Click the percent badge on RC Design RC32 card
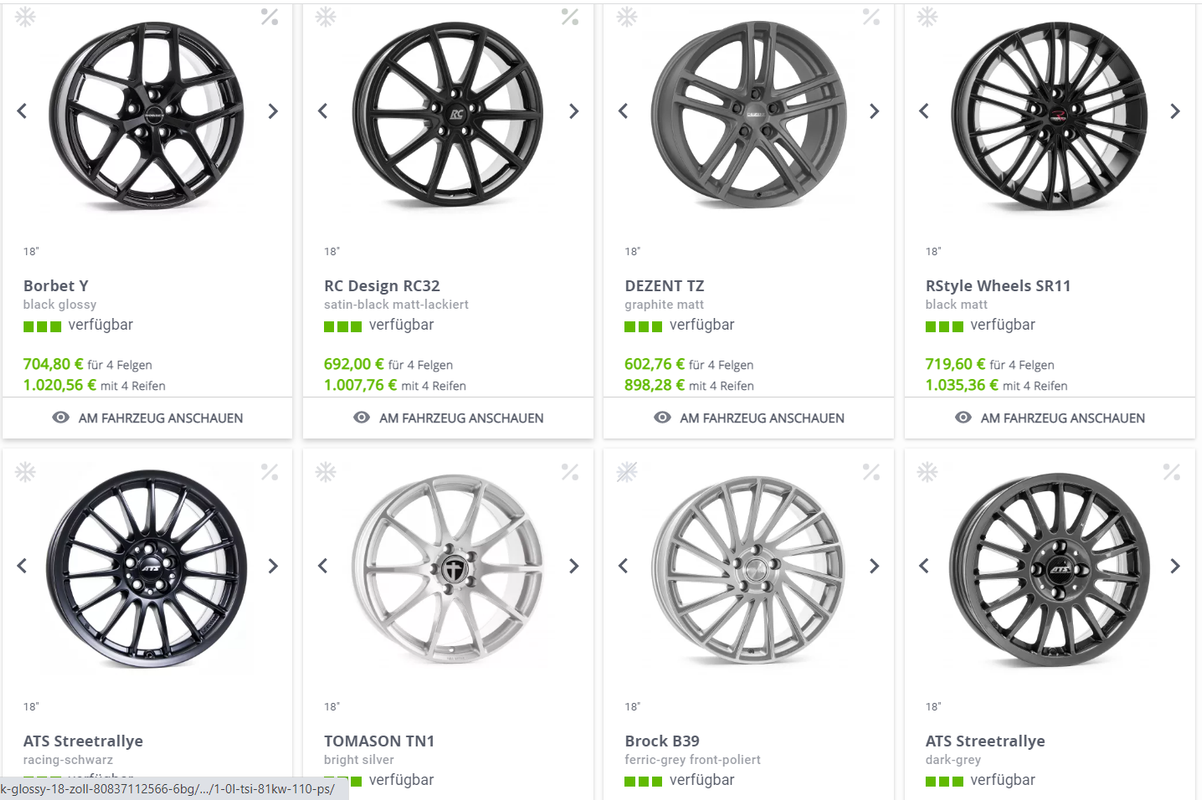This screenshot has height=800, width=1202. (570, 16)
